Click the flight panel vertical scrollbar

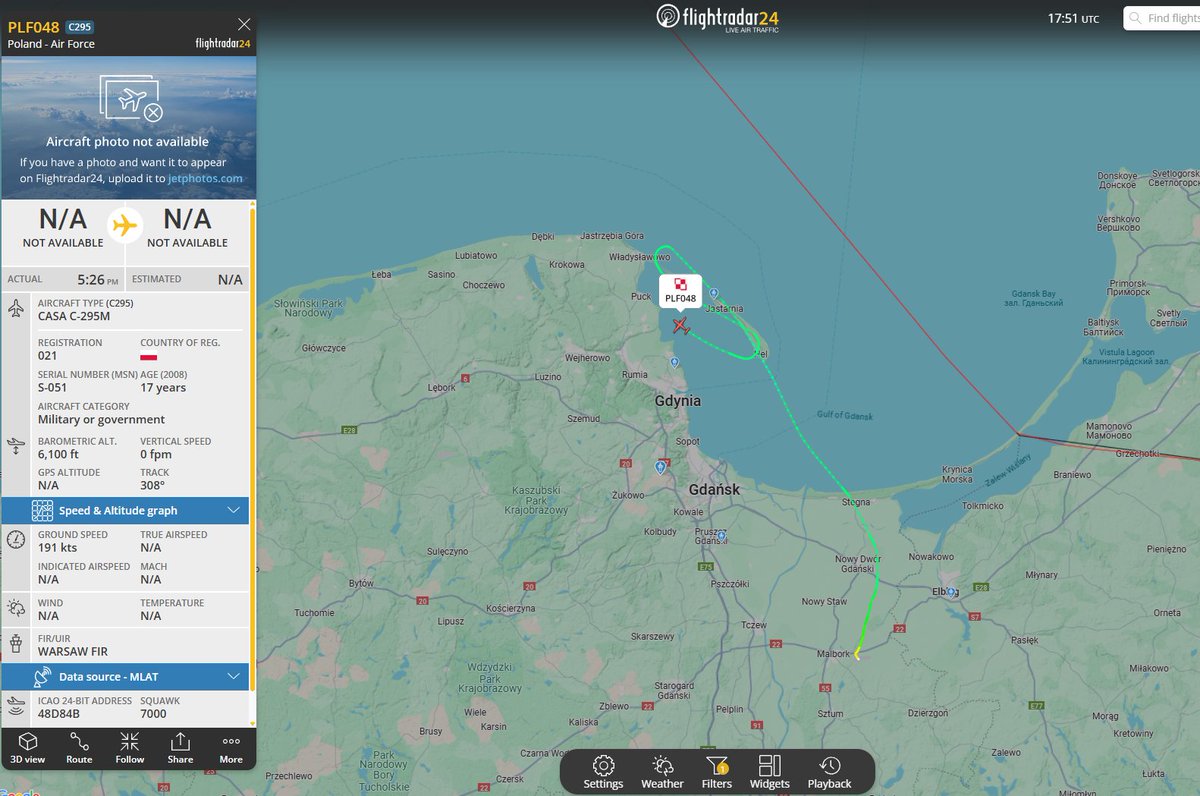pos(252,448)
